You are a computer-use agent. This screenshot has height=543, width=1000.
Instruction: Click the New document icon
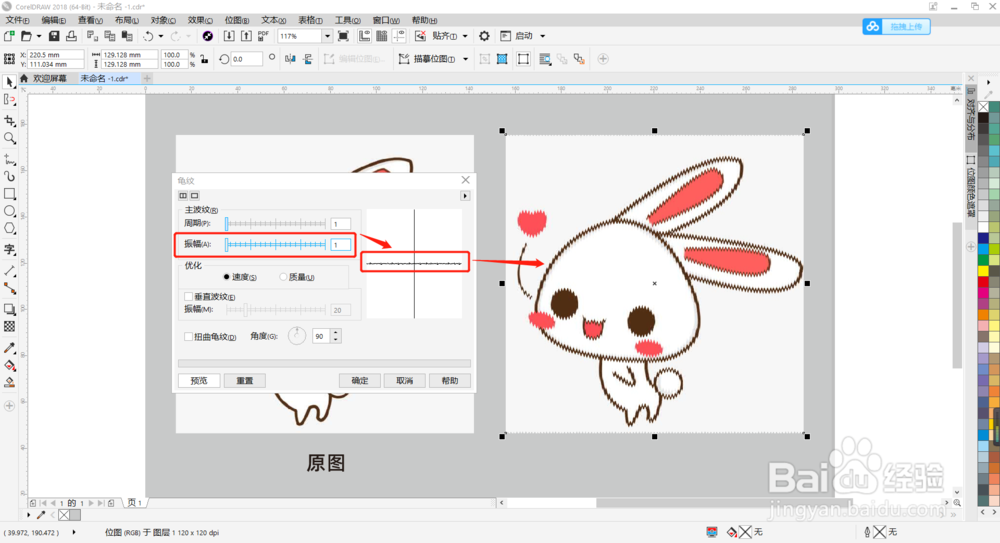9,36
